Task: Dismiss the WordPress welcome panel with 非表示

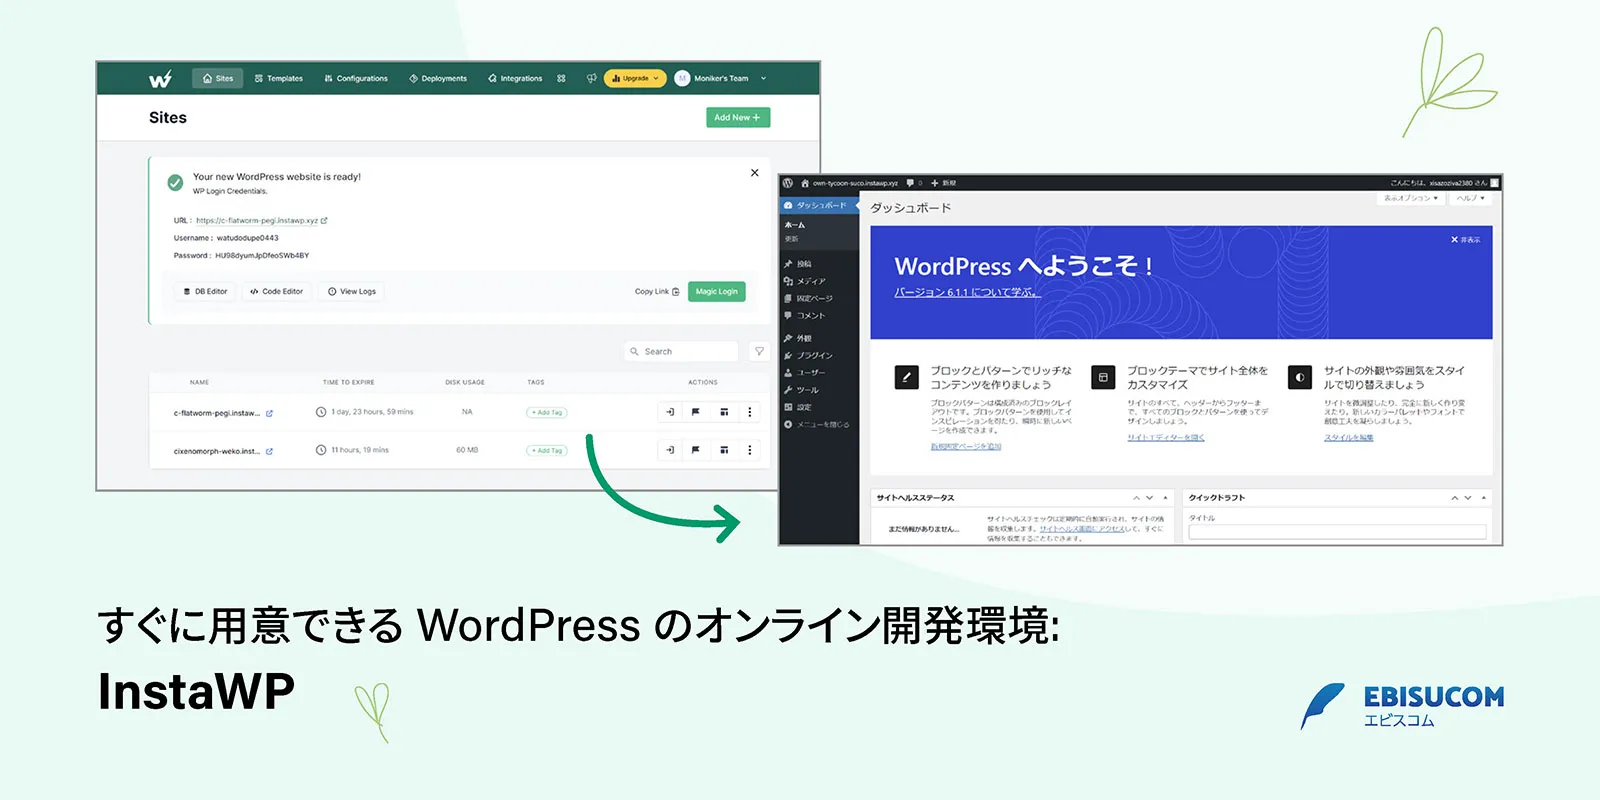Action: (x=1465, y=240)
